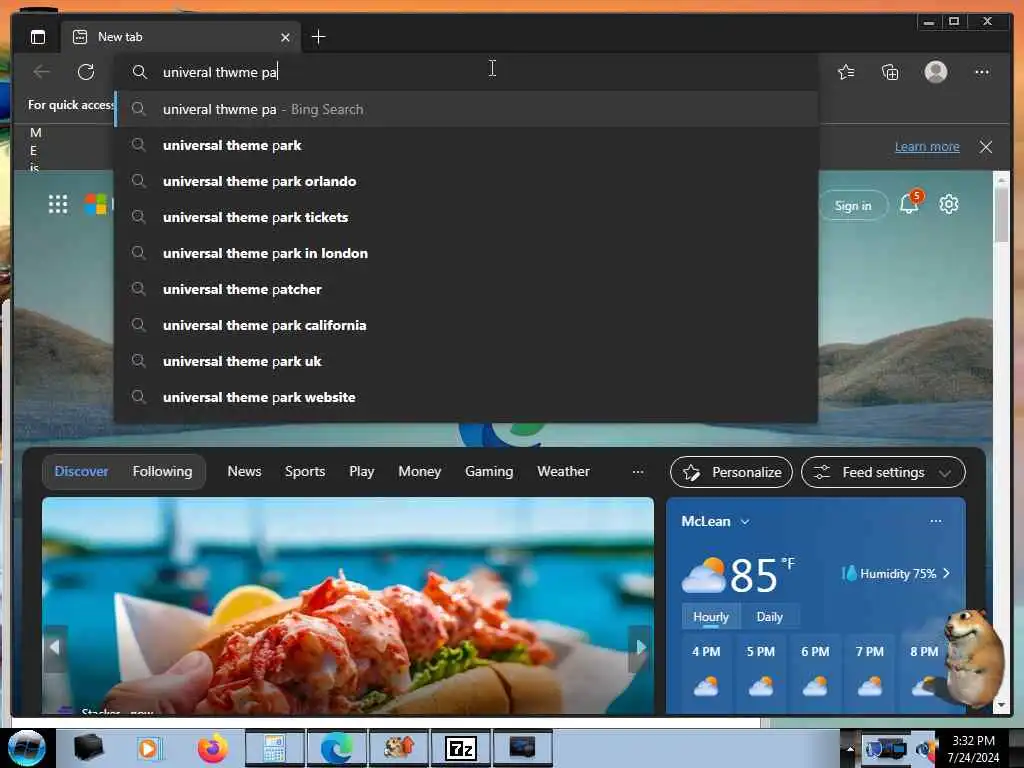The height and width of the screenshot is (768, 1024).
Task: Go to previous story with left arrow
Action: click(x=55, y=647)
